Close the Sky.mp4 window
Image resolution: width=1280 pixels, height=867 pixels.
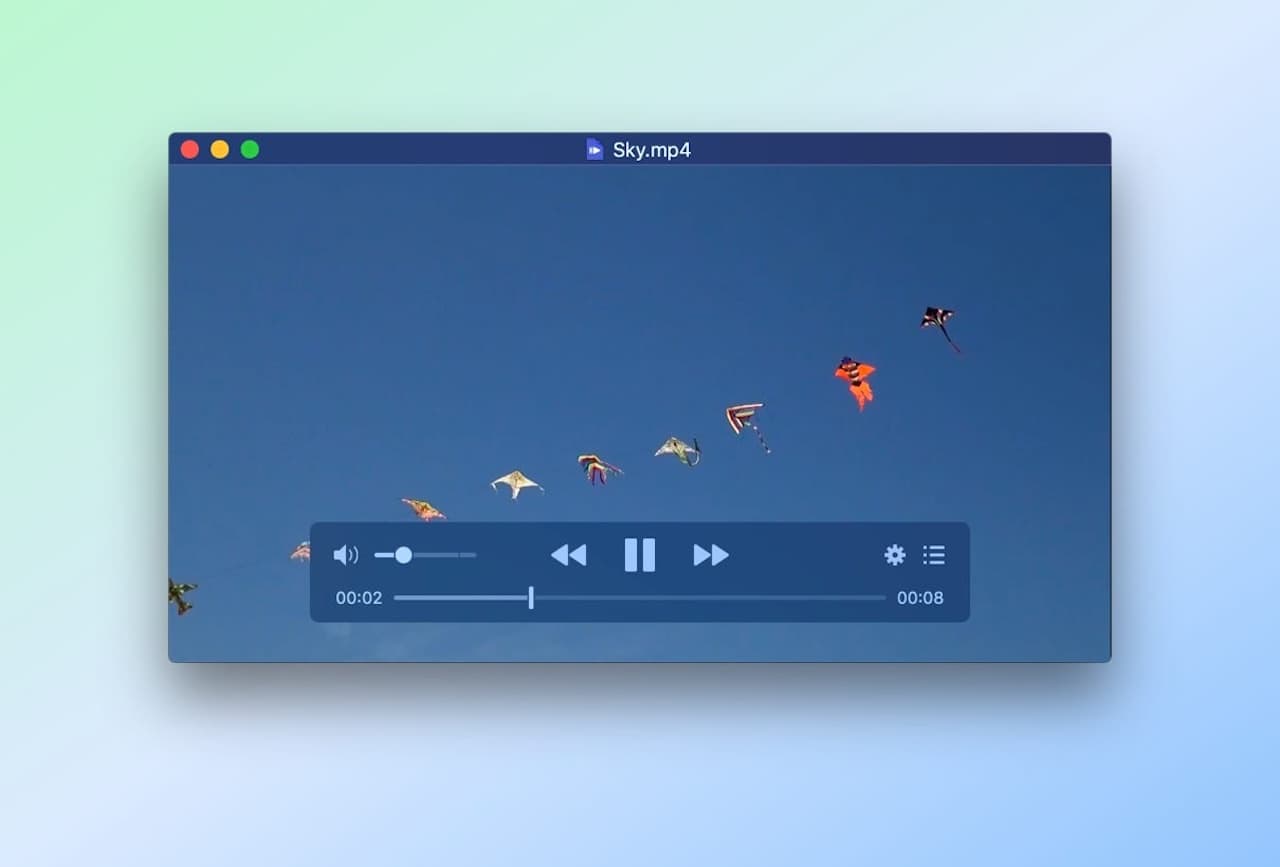[190, 150]
